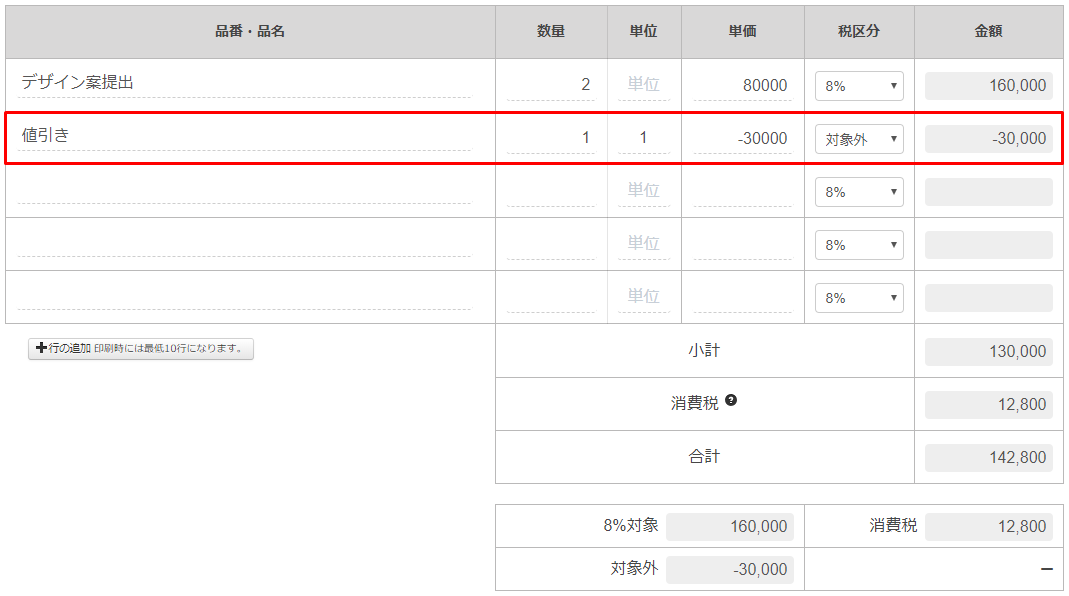
Task: Open tax dropdown in fifth row
Action: click(859, 298)
